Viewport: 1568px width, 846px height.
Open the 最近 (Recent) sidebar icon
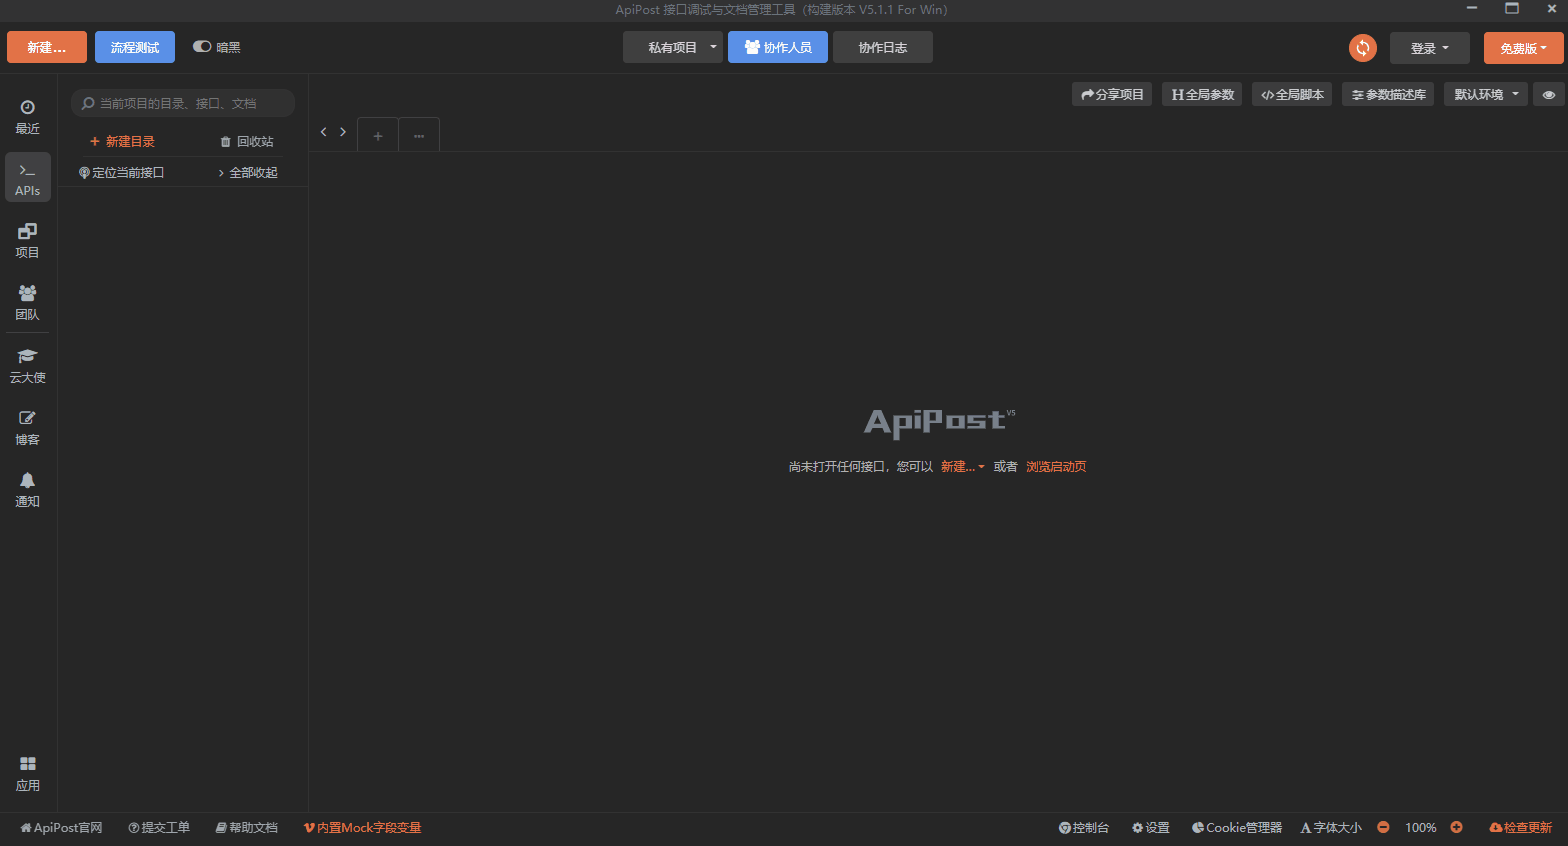pos(28,117)
